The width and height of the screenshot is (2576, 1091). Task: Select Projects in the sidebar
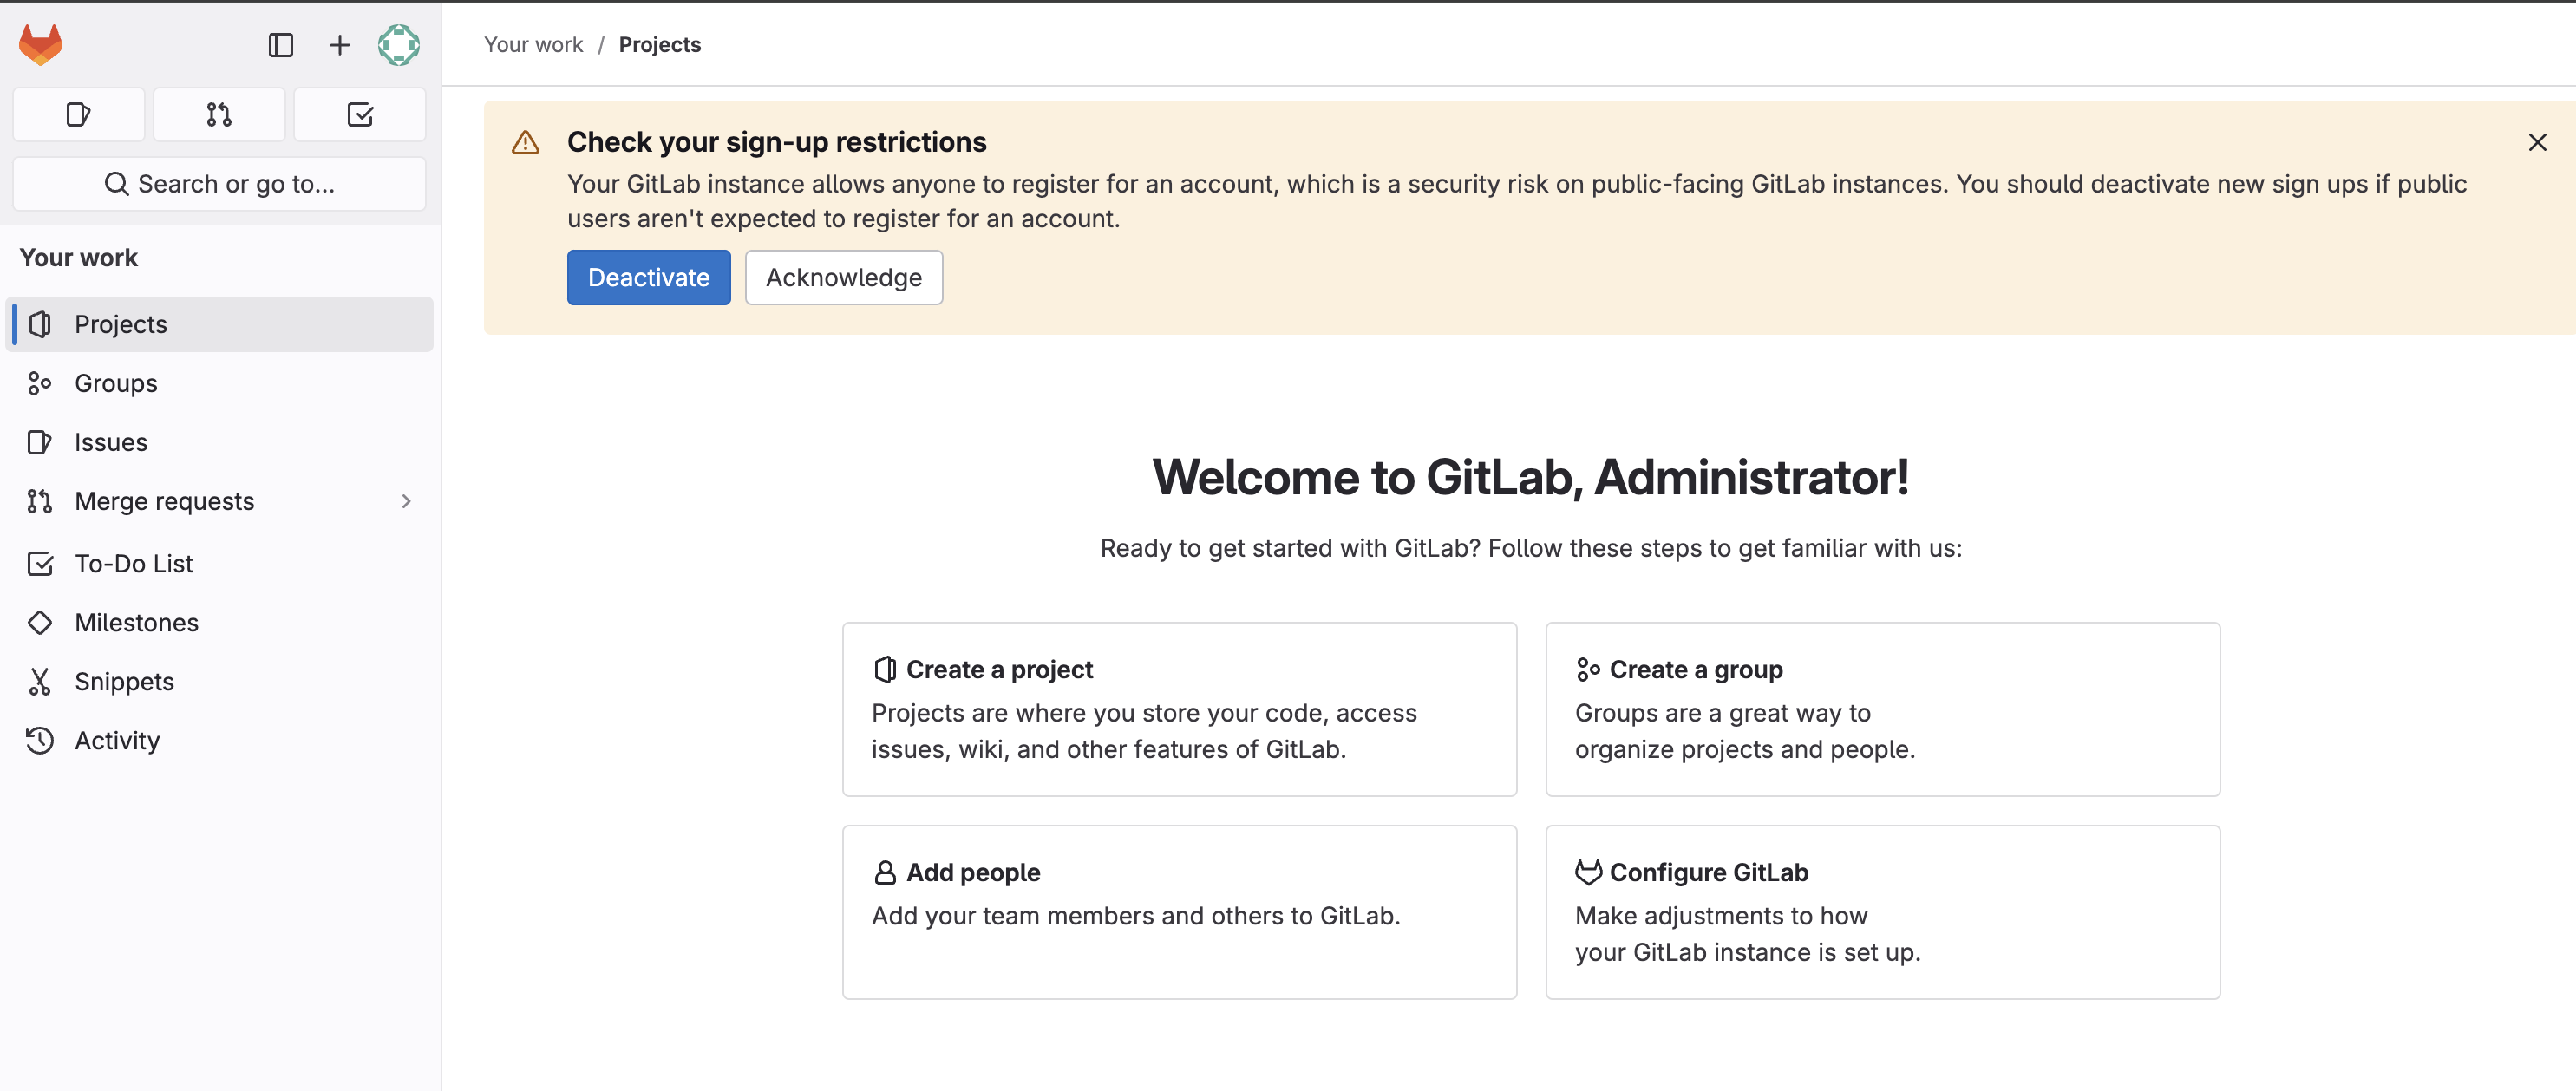coord(219,324)
